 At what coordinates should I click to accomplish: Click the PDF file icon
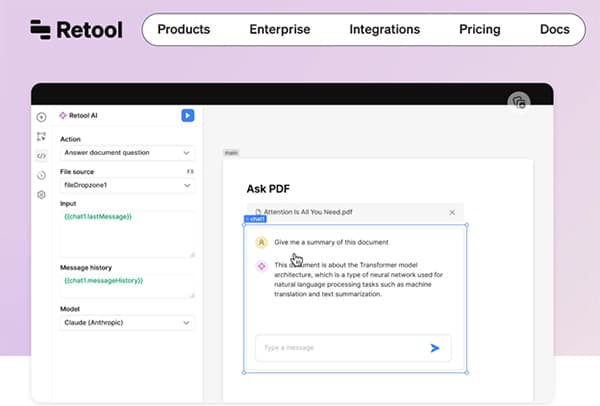pyautogui.click(x=258, y=212)
